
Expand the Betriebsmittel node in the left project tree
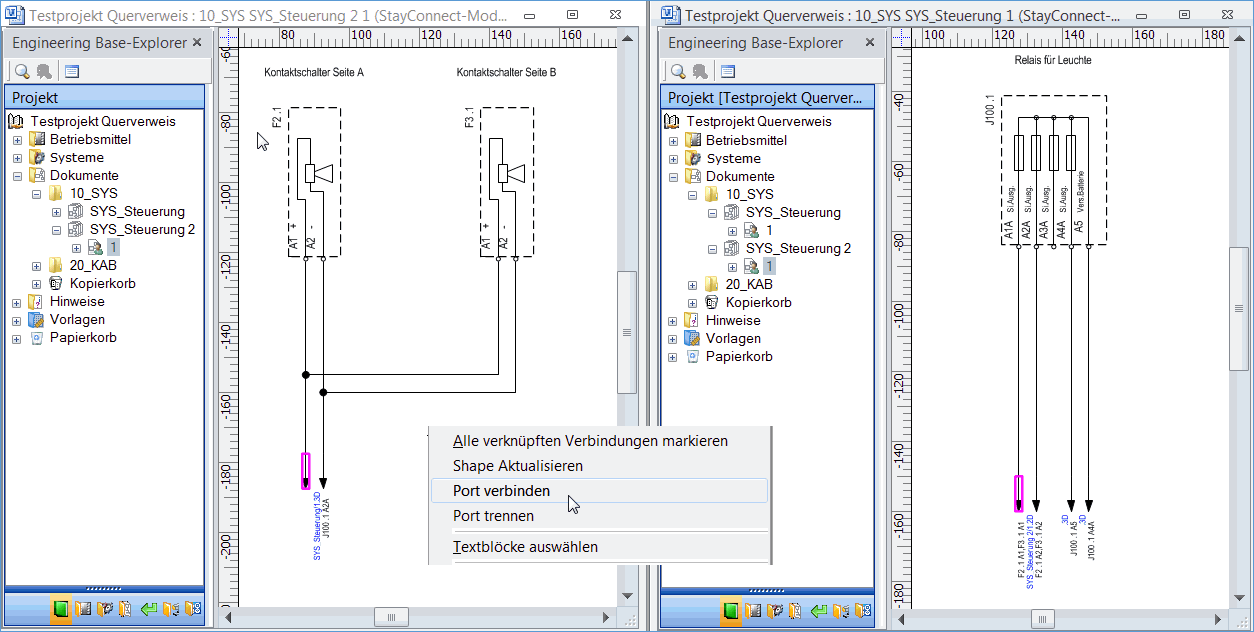[17, 140]
